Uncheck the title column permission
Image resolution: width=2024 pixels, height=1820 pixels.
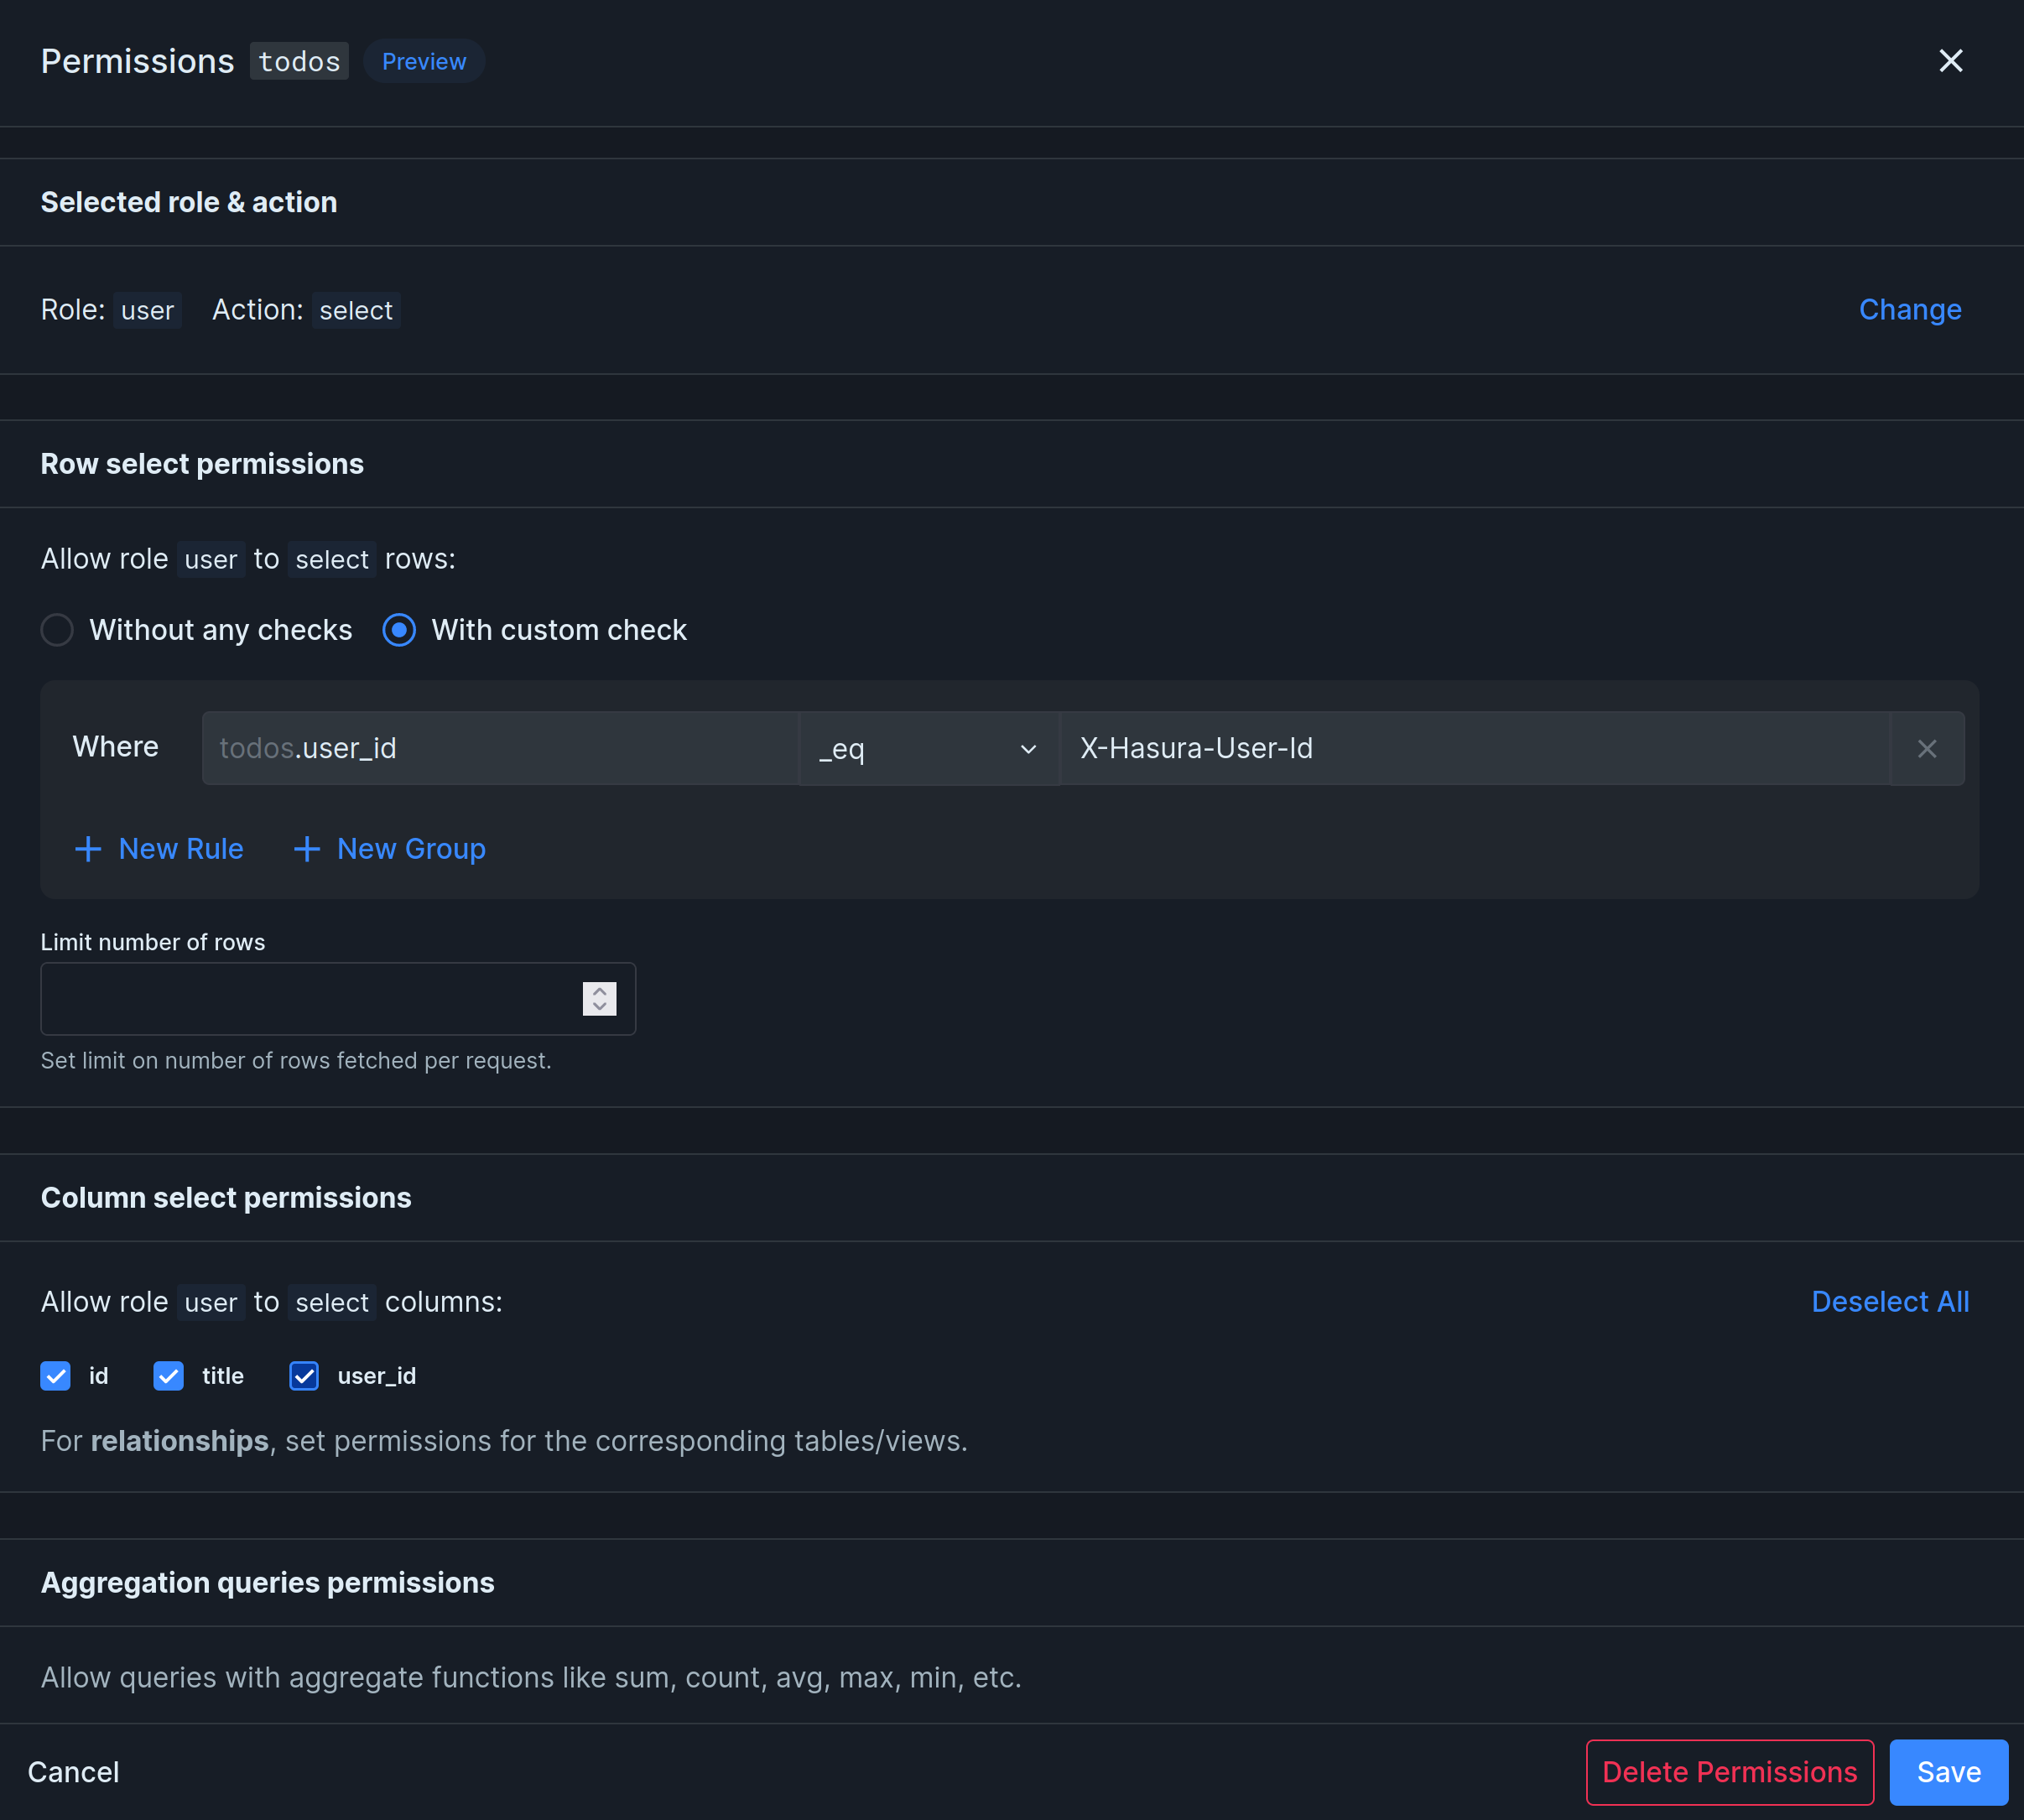tap(168, 1376)
